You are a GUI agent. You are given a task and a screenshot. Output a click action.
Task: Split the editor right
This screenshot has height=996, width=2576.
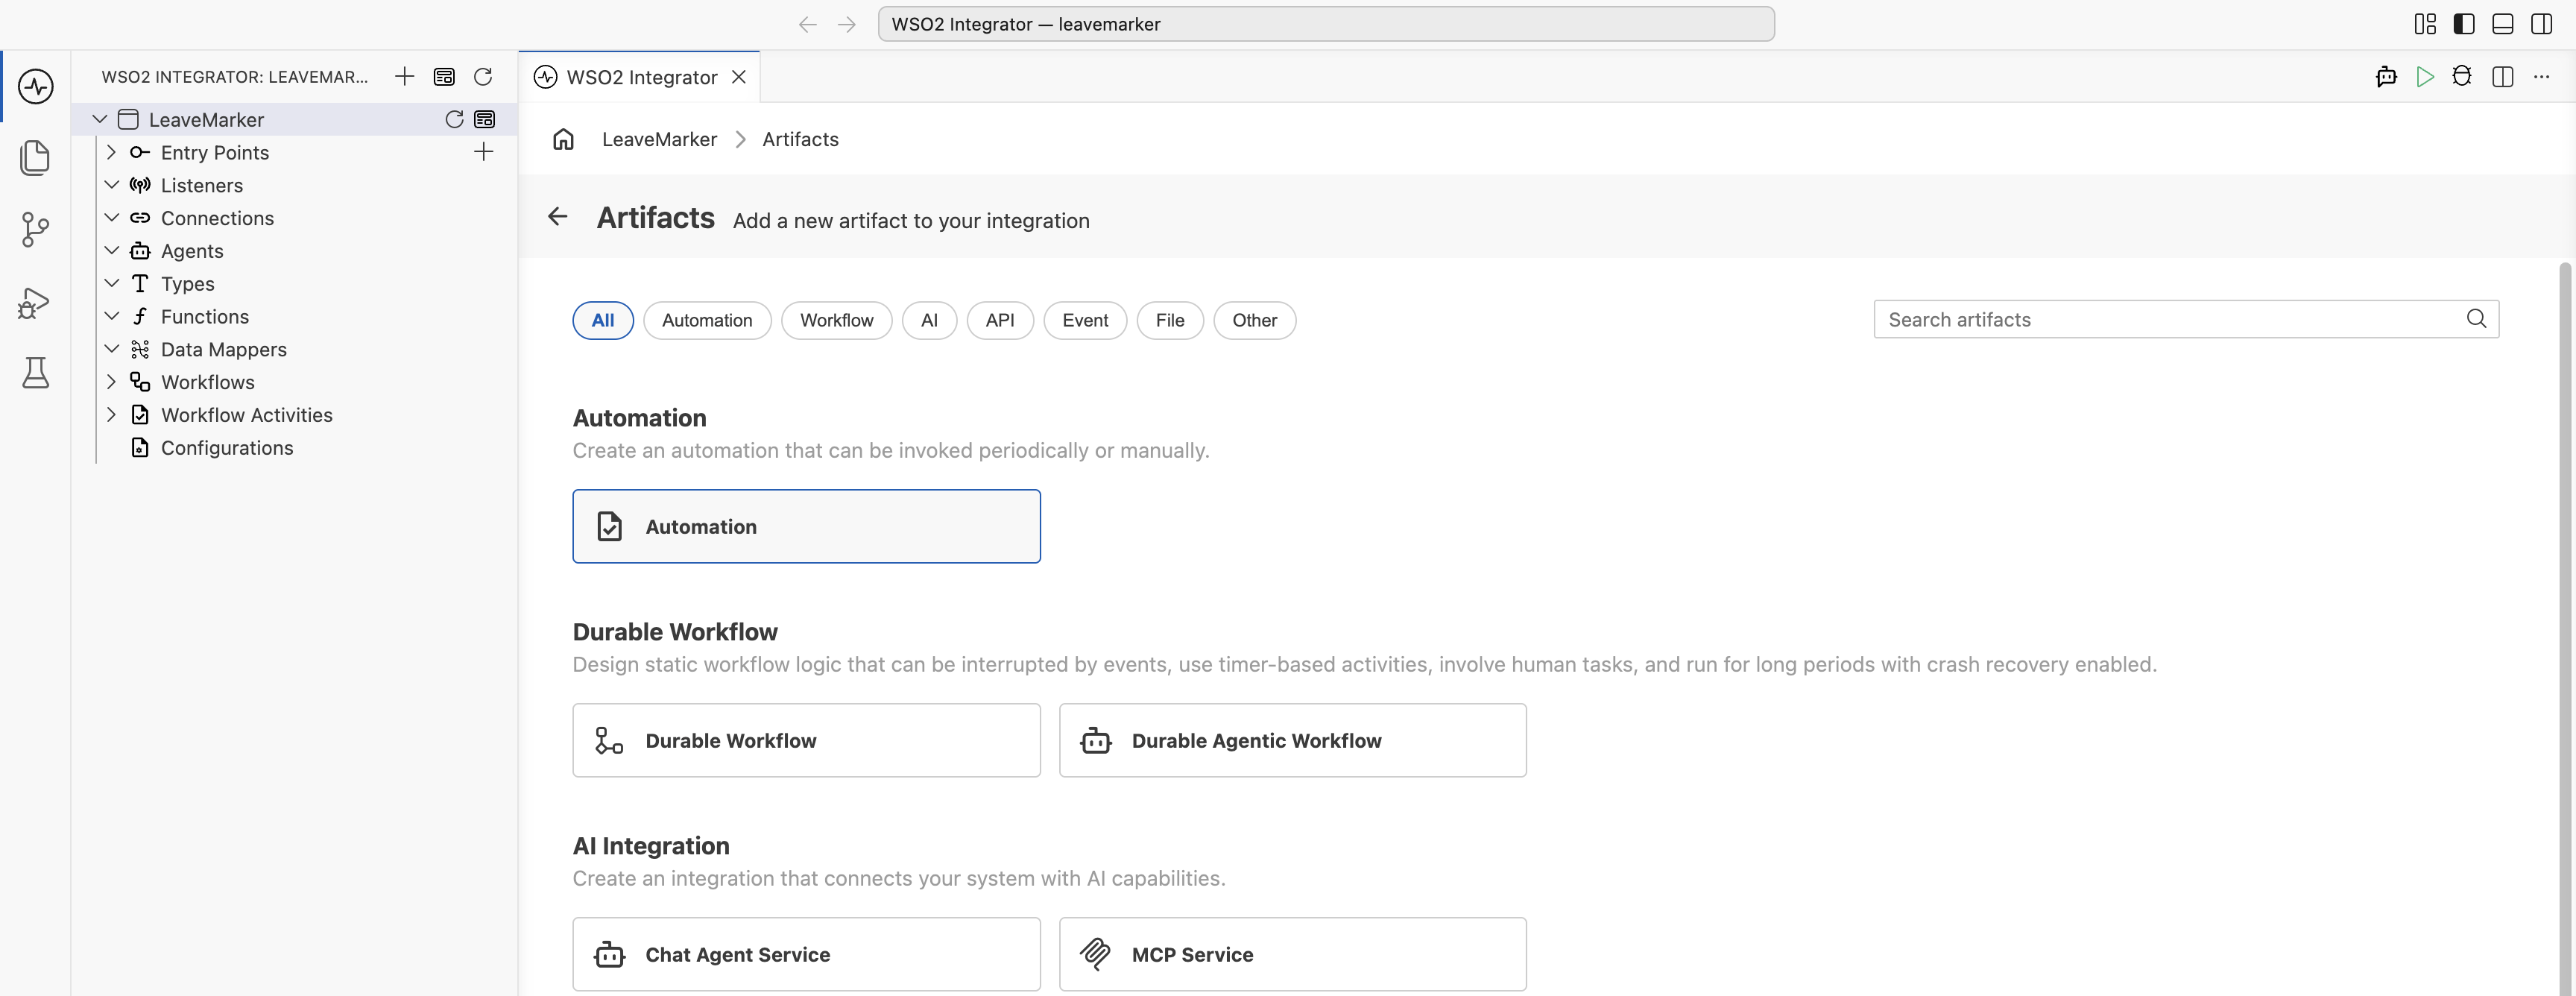click(x=2503, y=77)
